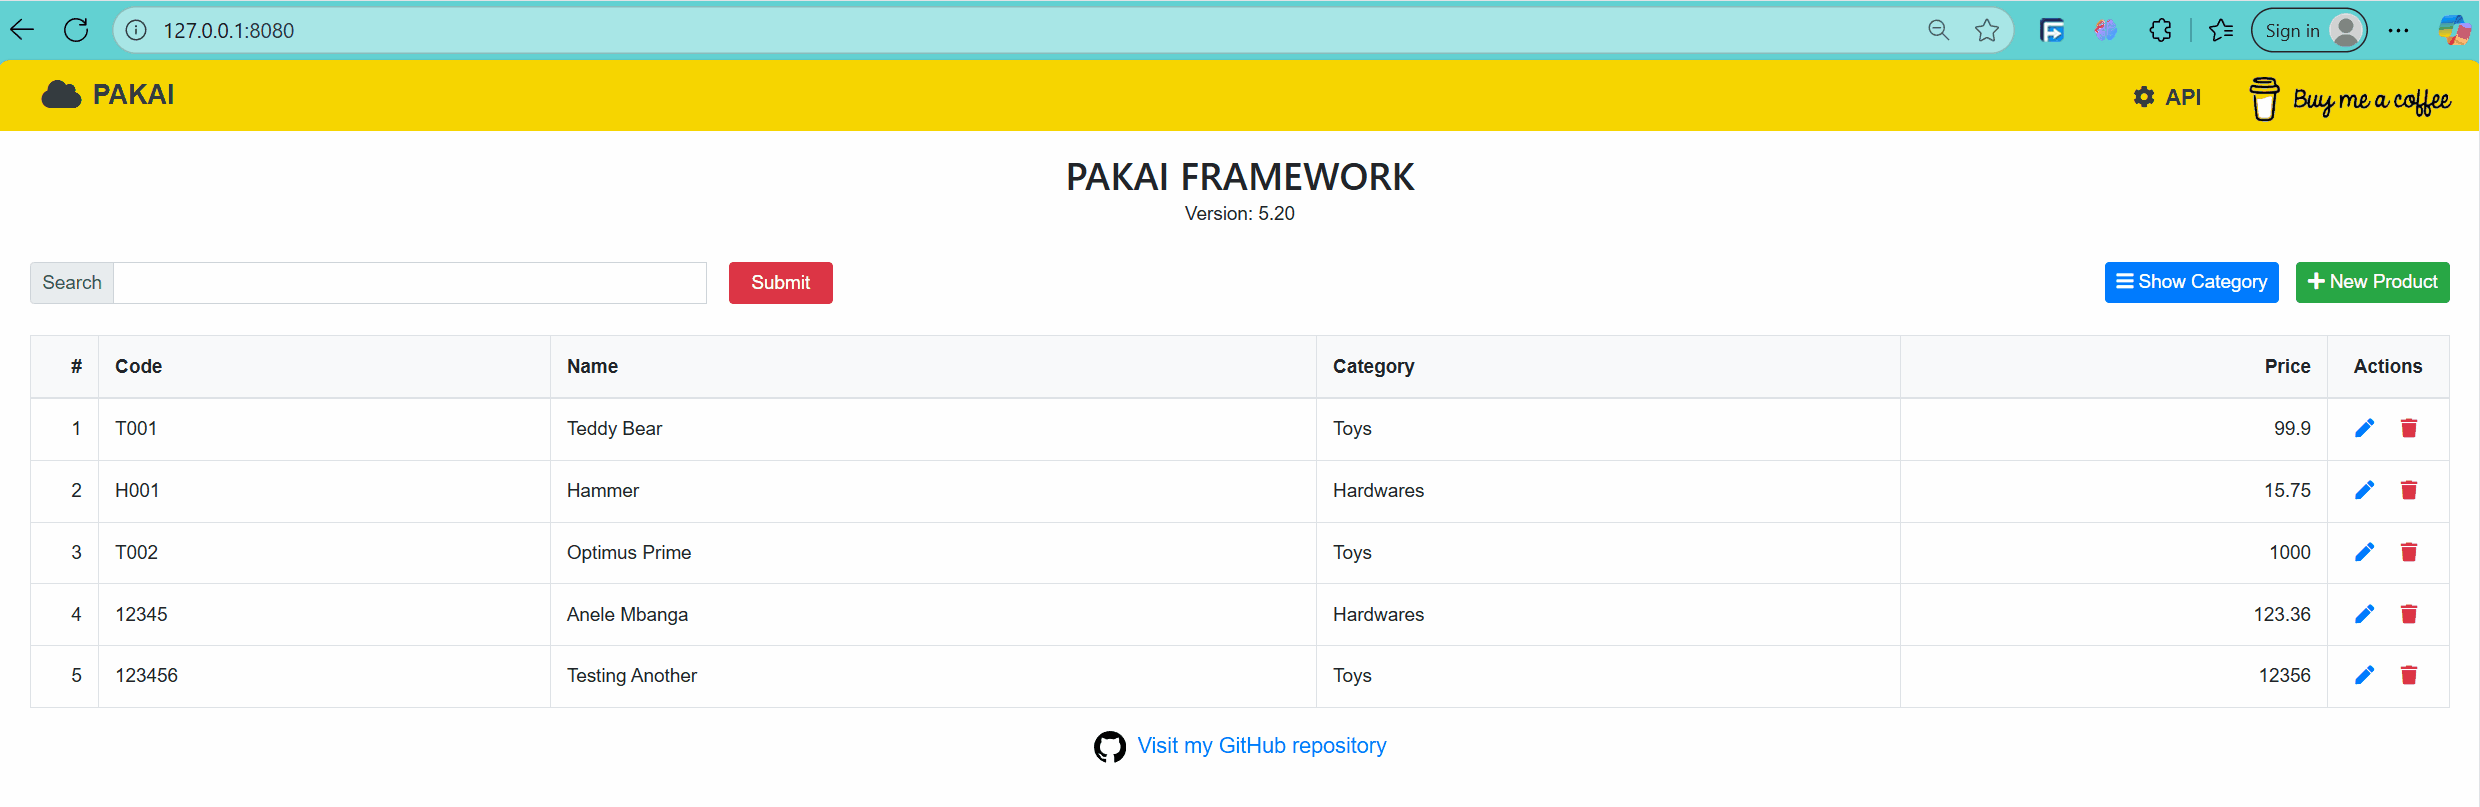
Task: Sign in to the browser profile
Action: (2309, 30)
